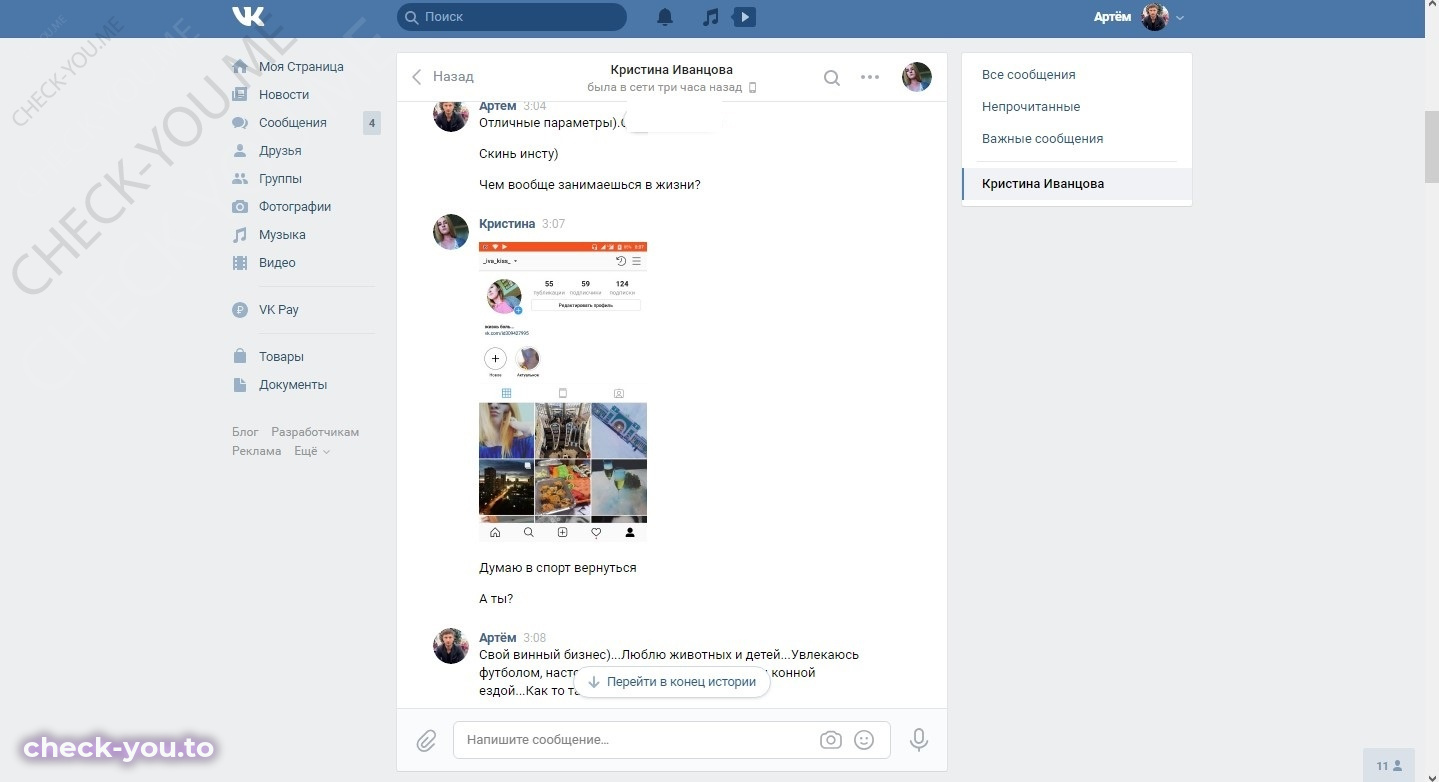1439x782 pixels.
Task: Go back with the Назад button
Action: click(442, 77)
